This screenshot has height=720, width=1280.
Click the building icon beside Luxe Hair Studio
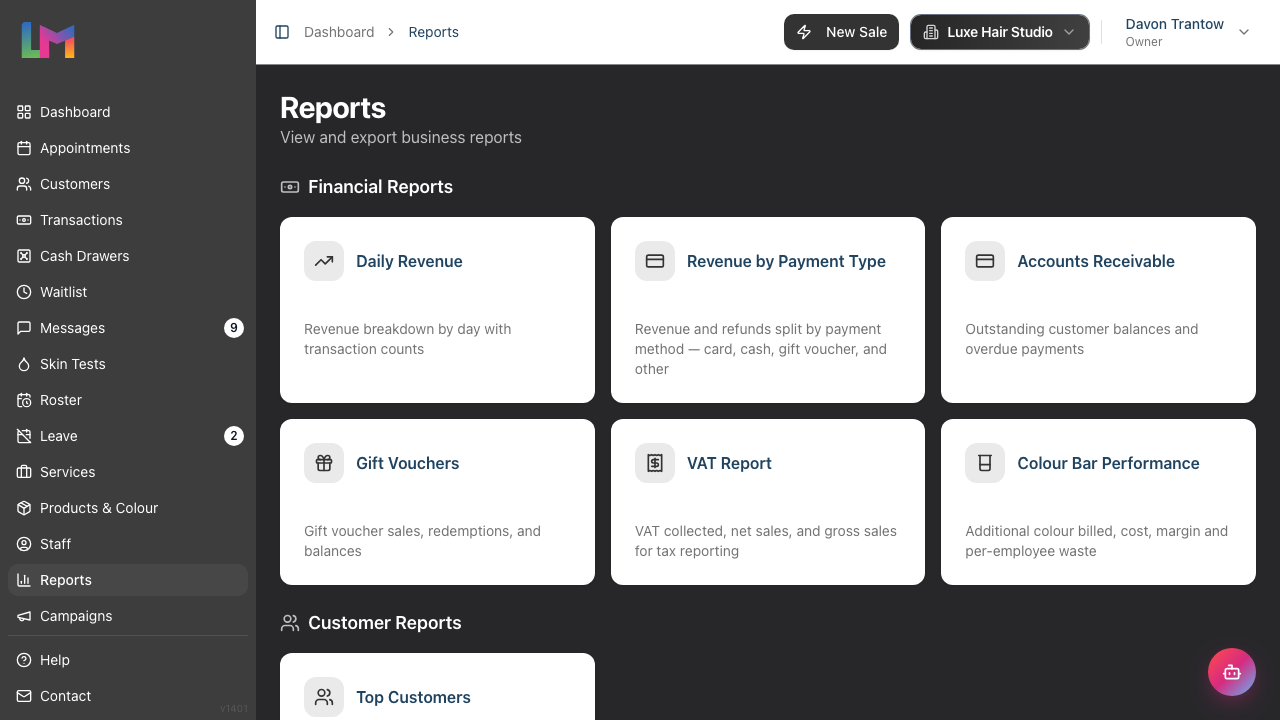tap(930, 32)
